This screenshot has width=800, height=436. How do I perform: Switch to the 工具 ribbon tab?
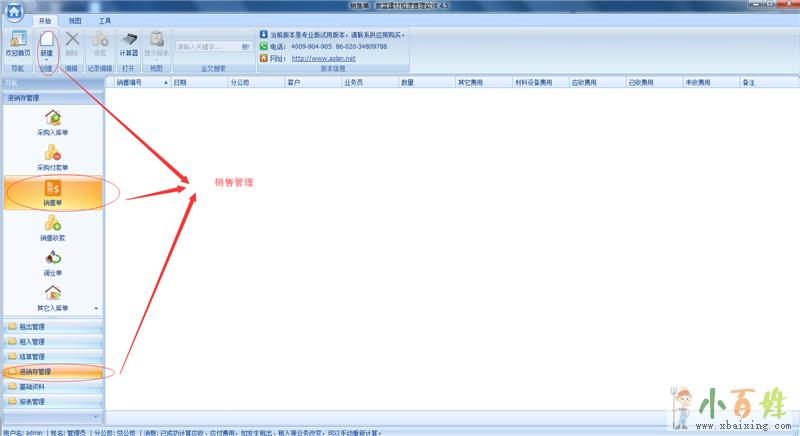[x=105, y=20]
